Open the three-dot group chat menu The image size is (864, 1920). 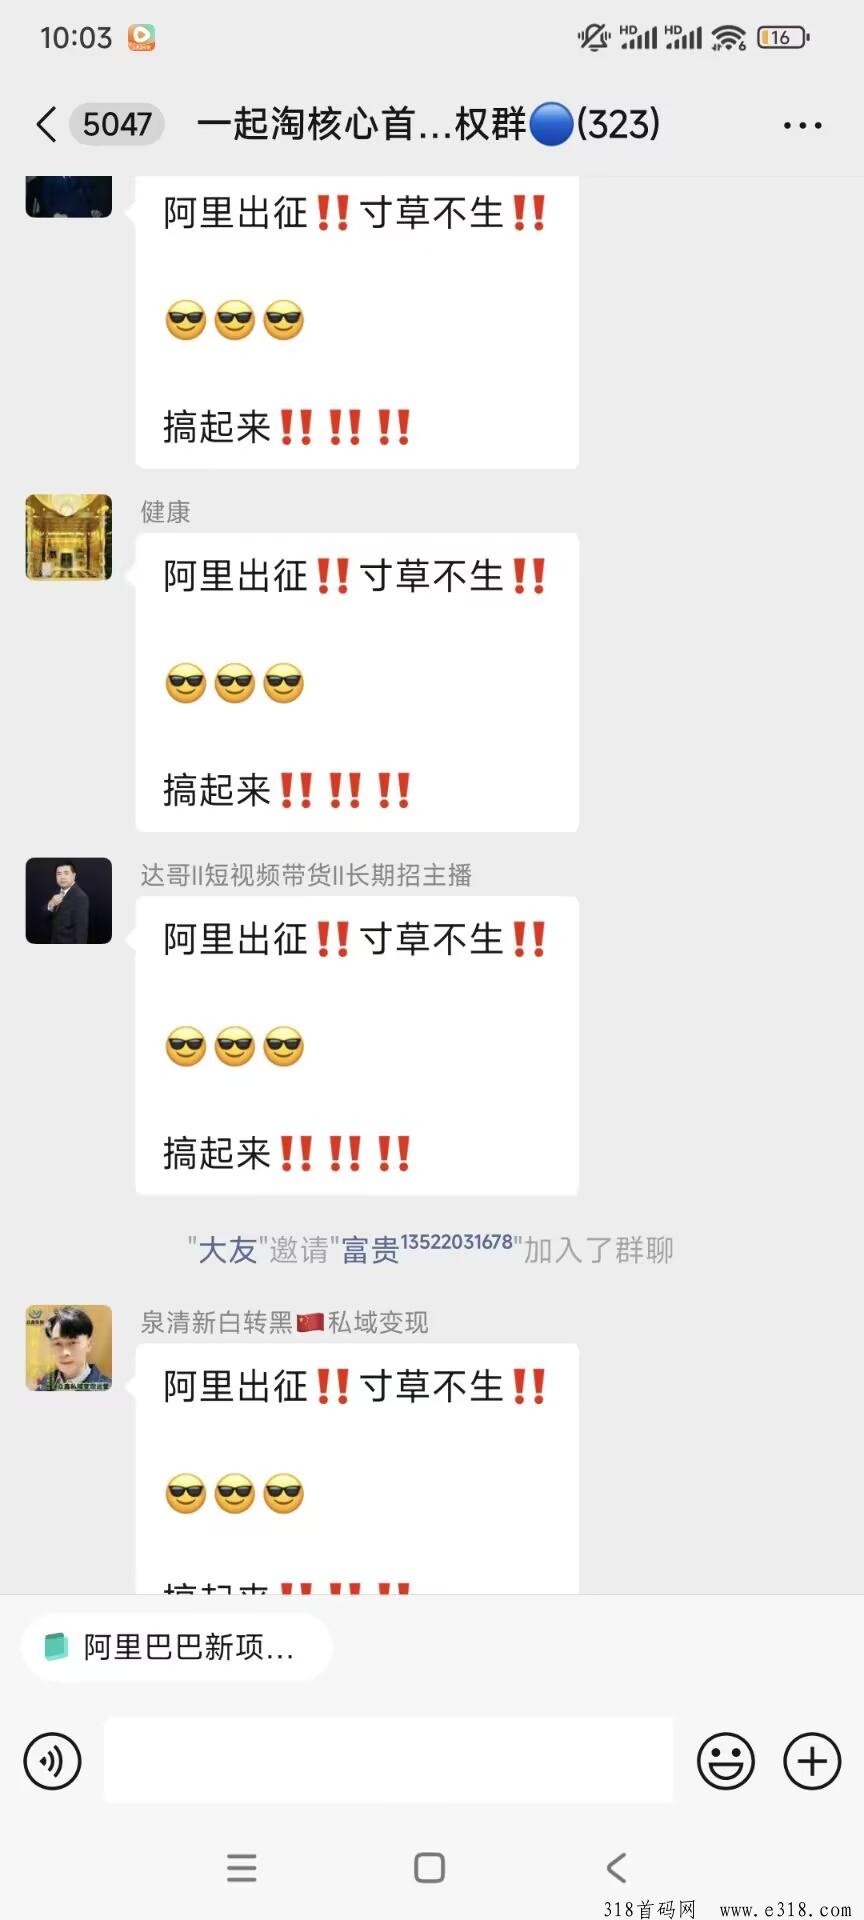click(802, 126)
